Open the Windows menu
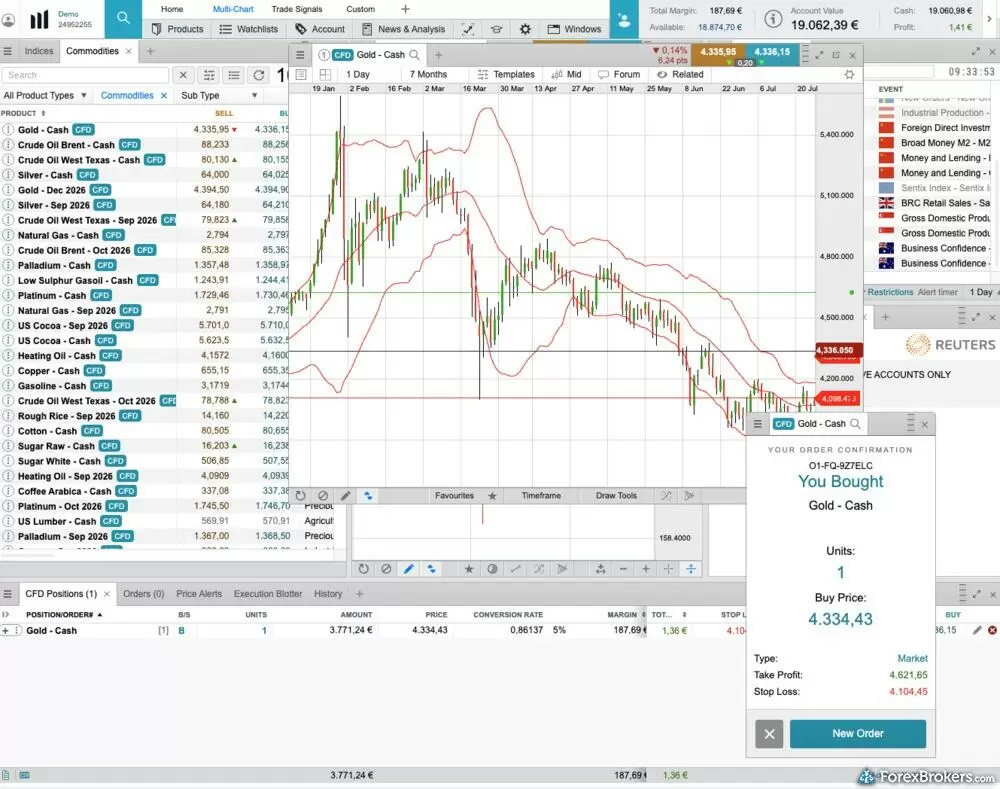The height and width of the screenshot is (789, 1000). (575, 29)
